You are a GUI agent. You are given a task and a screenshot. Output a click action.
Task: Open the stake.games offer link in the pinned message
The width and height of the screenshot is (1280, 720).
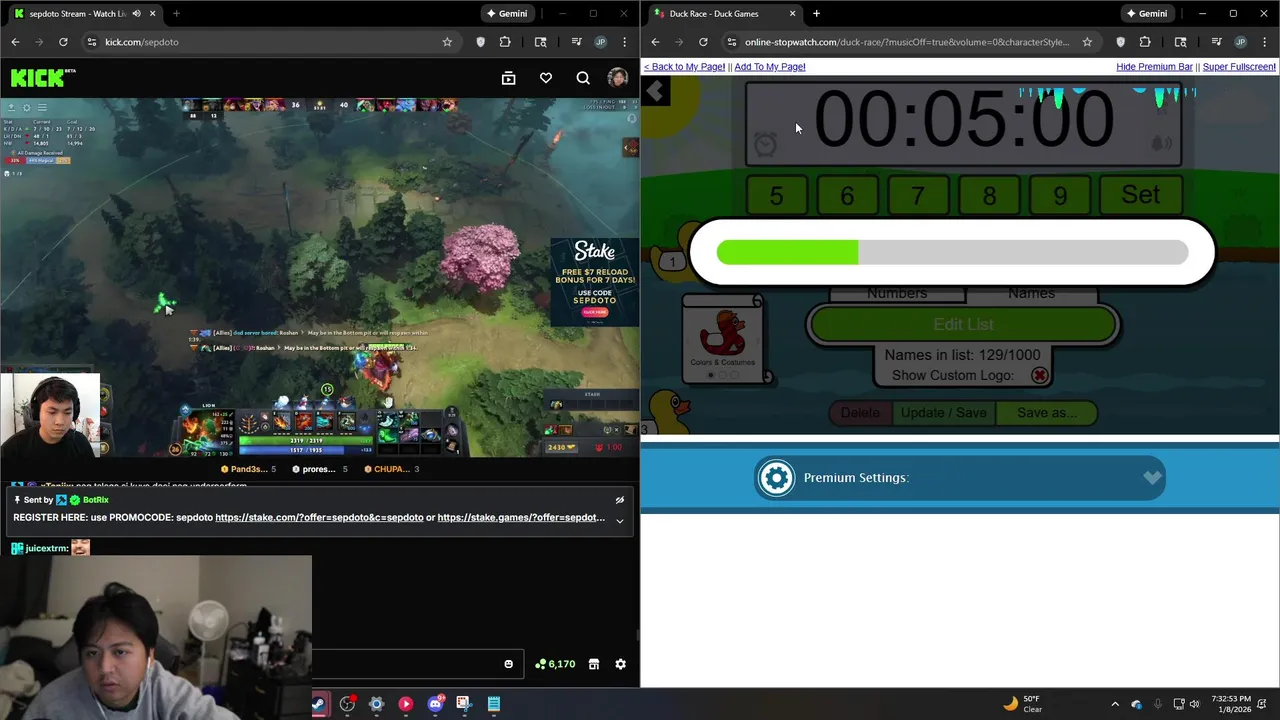(521, 518)
